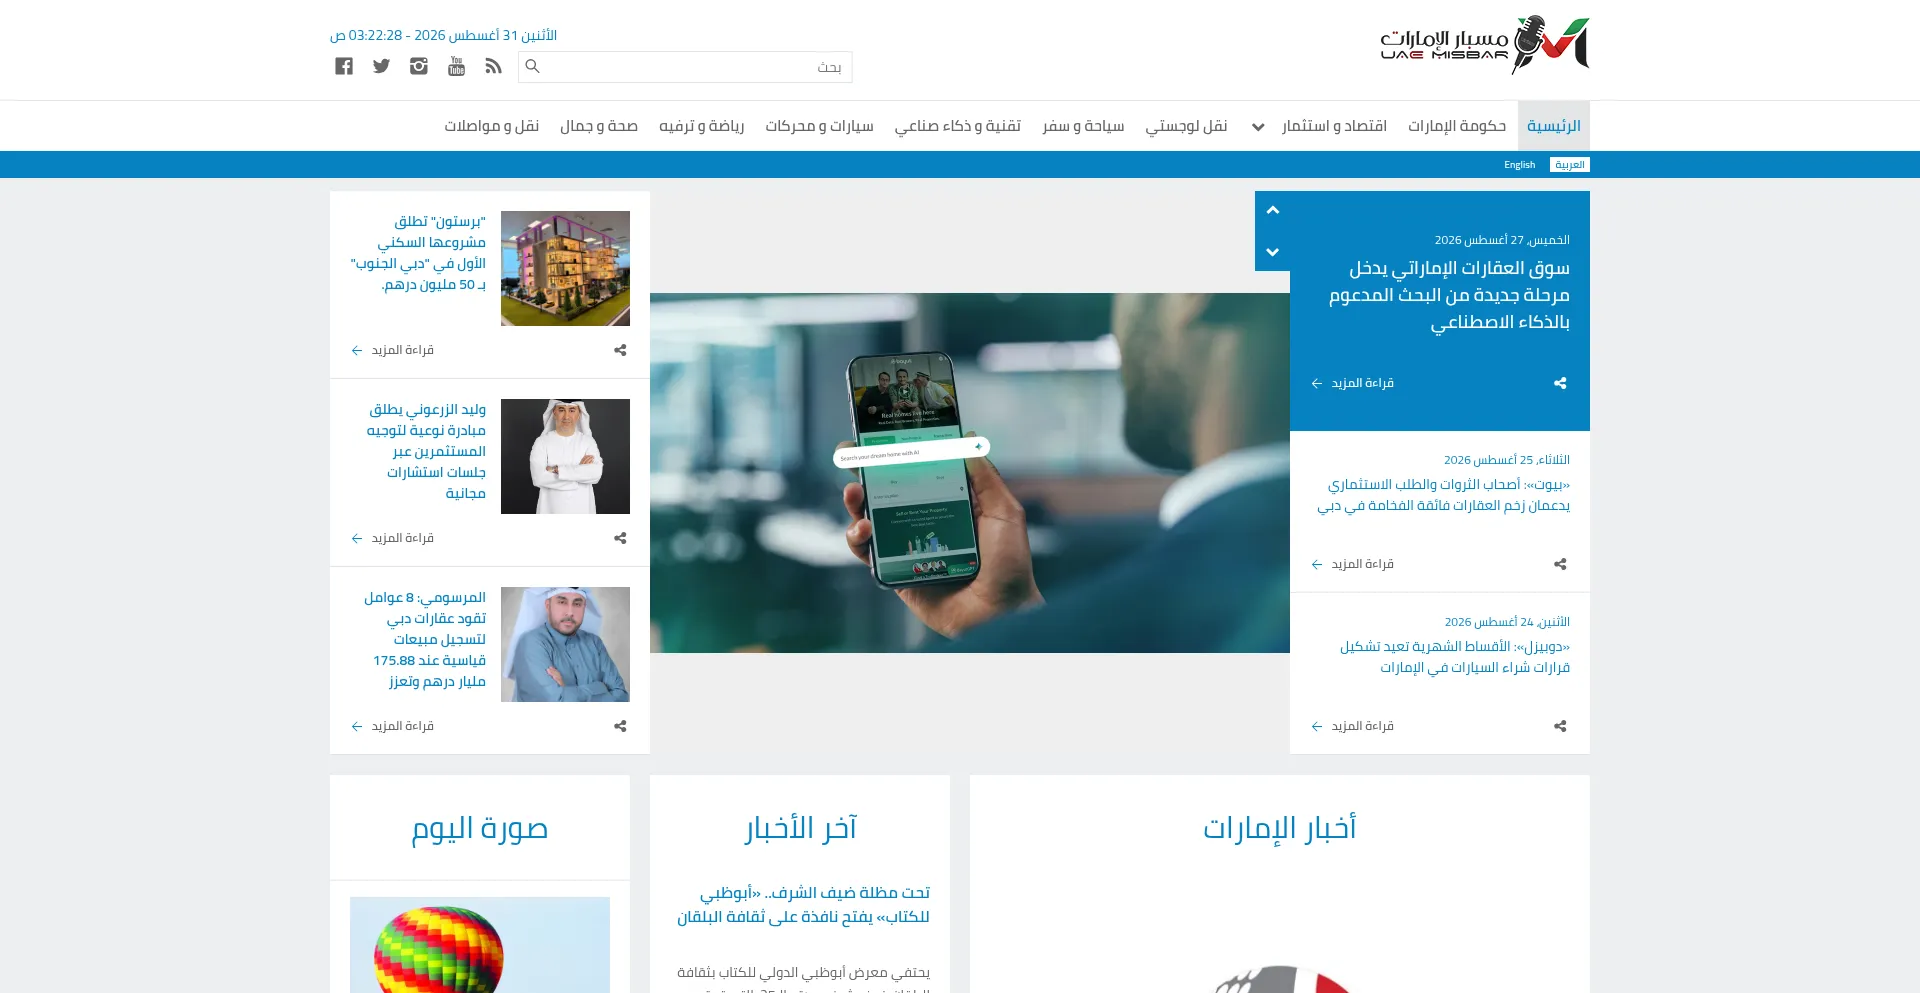This screenshot has width=1920, height=993.
Task: Open headline تحت مظلة ضيف الشرف أبوظبي للكتاب
Action: pyautogui.click(x=803, y=905)
